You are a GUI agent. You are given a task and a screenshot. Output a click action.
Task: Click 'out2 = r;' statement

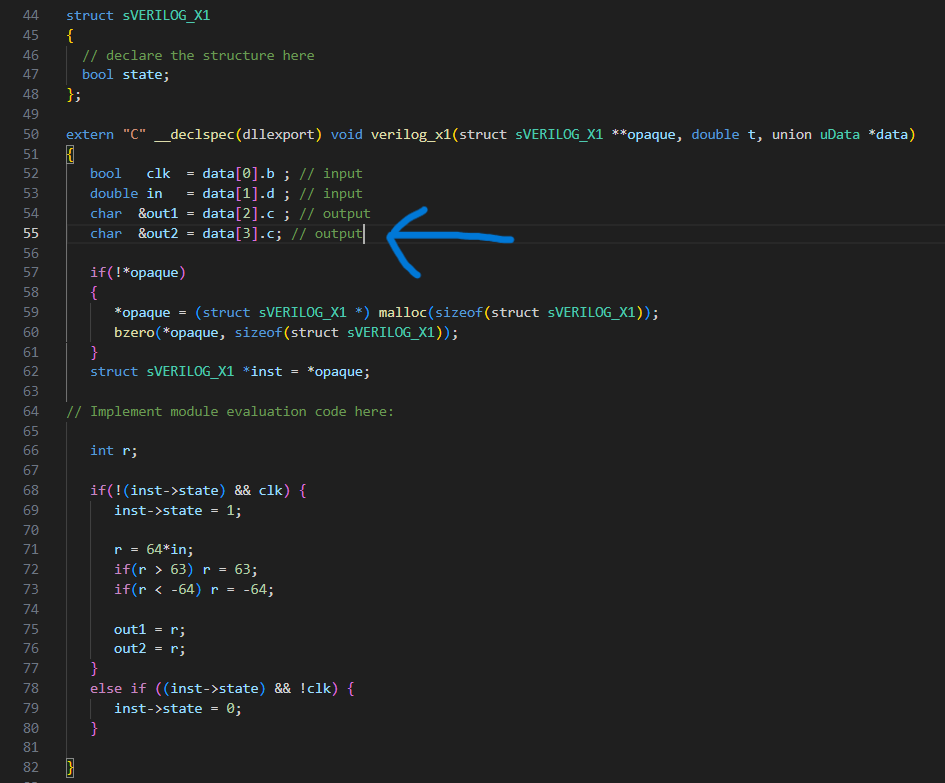pyautogui.click(x=149, y=649)
